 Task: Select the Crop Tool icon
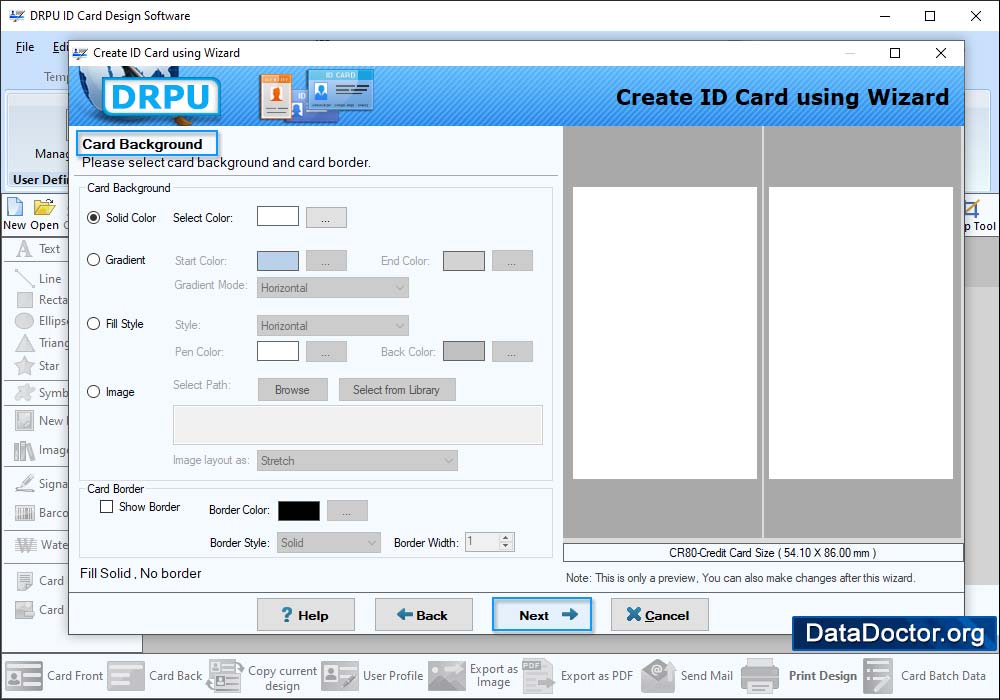pyautogui.click(x=978, y=215)
